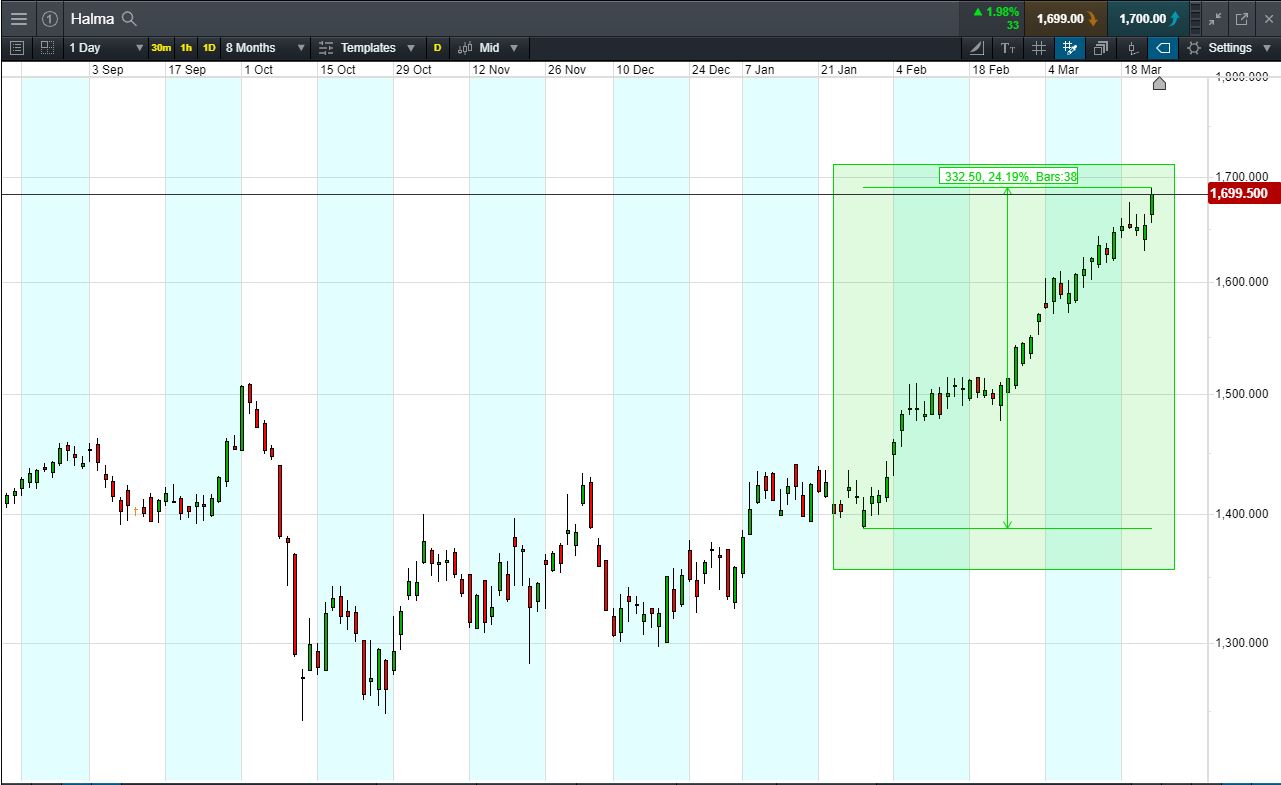1281x785 pixels.
Task: Toggle the price label tag button
Action: click(1163, 48)
